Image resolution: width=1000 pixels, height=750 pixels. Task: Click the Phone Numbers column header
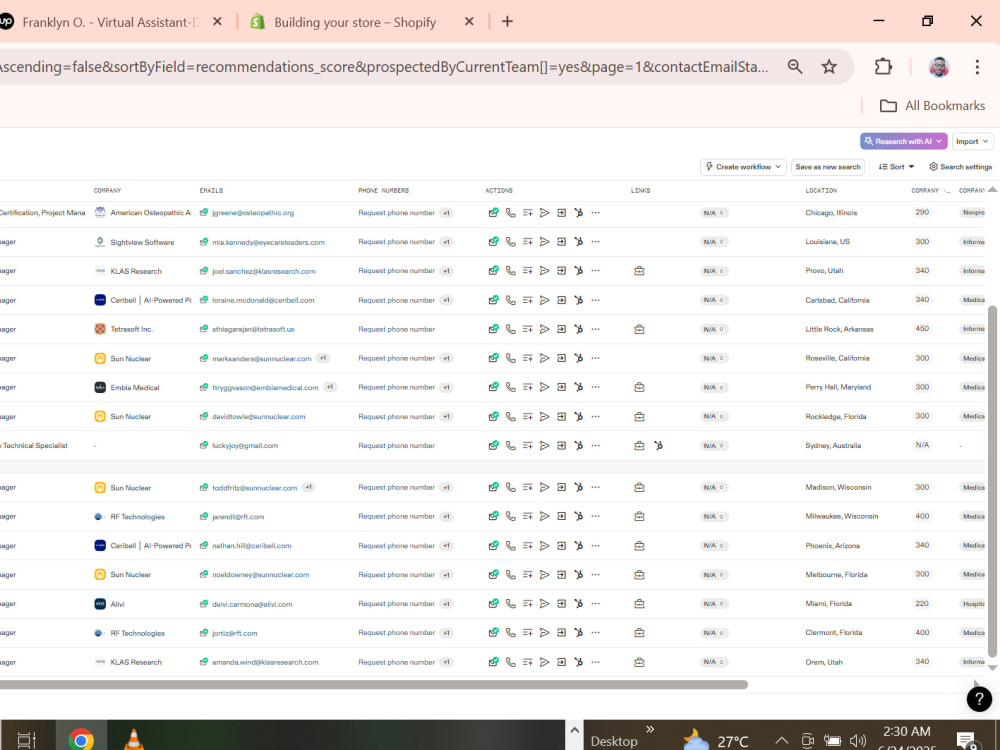point(383,191)
